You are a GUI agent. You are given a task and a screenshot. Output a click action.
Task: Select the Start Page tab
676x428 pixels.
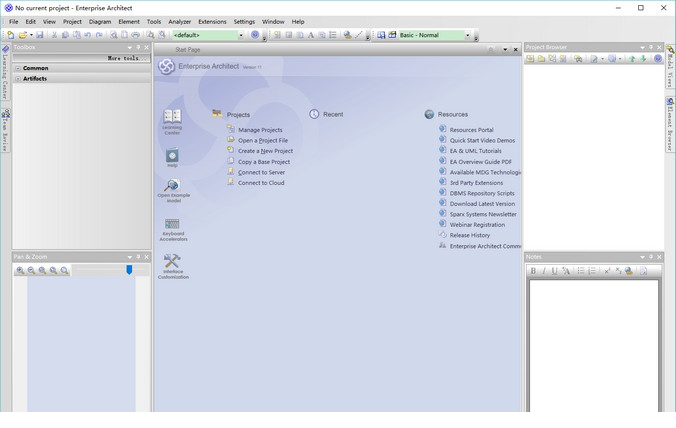188,50
